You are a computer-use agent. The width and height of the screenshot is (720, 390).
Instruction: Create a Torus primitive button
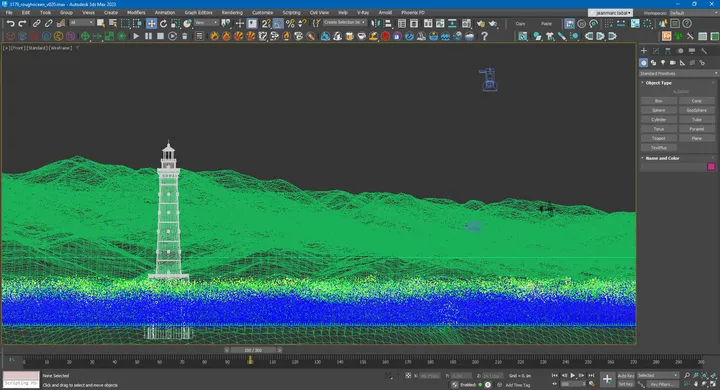[x=658, y=129]
